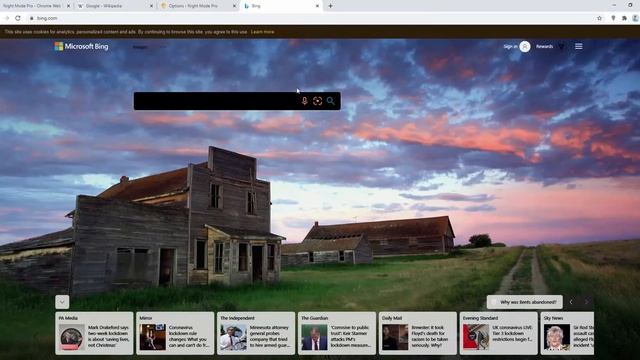Click the Chrome profile avatar icon
Image resolution: width=640 pixels, height=360 pixels.
[635, 18]
